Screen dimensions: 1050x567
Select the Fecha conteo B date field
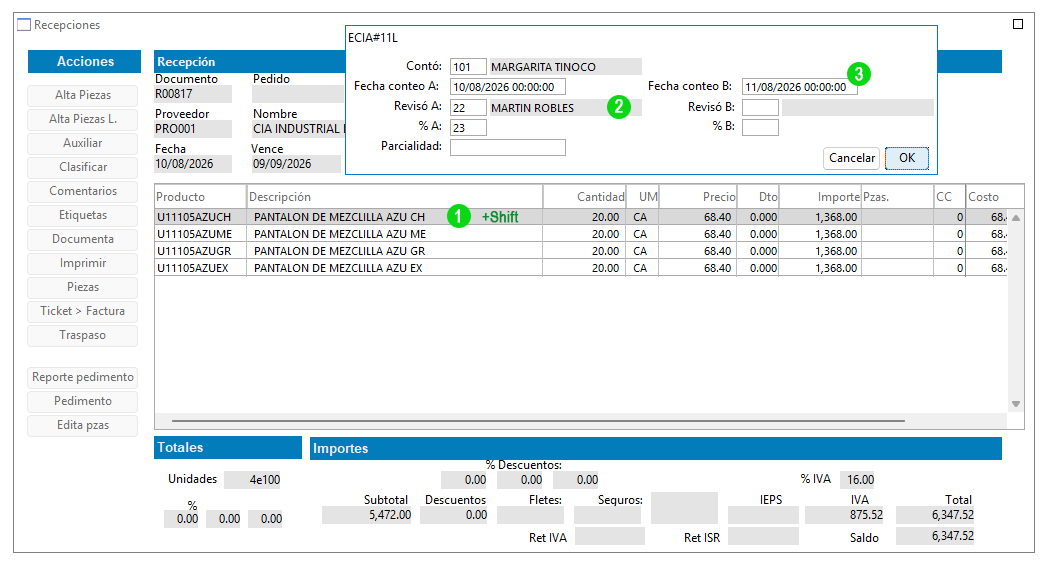click(799, 87)
